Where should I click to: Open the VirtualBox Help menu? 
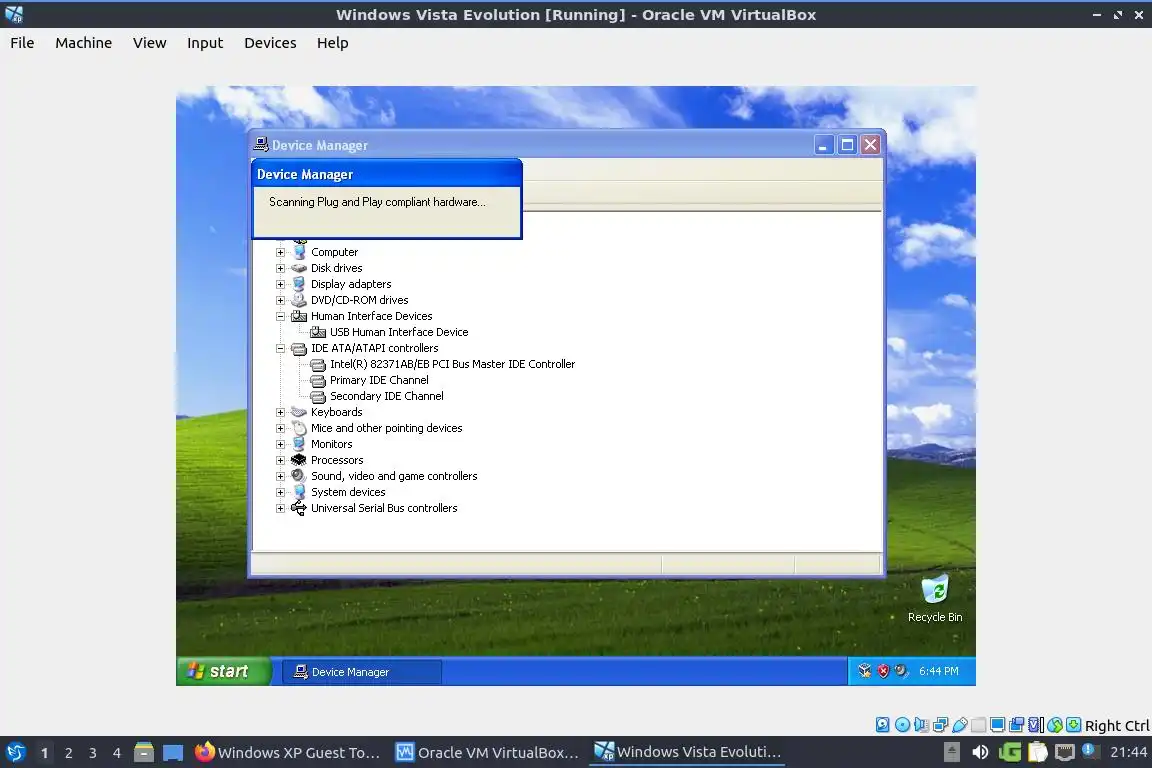point(333,43)
